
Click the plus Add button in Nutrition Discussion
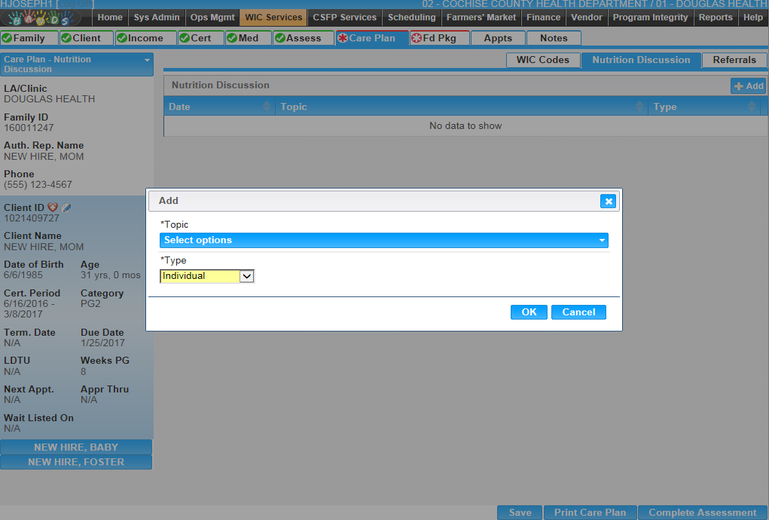(749, 87)
